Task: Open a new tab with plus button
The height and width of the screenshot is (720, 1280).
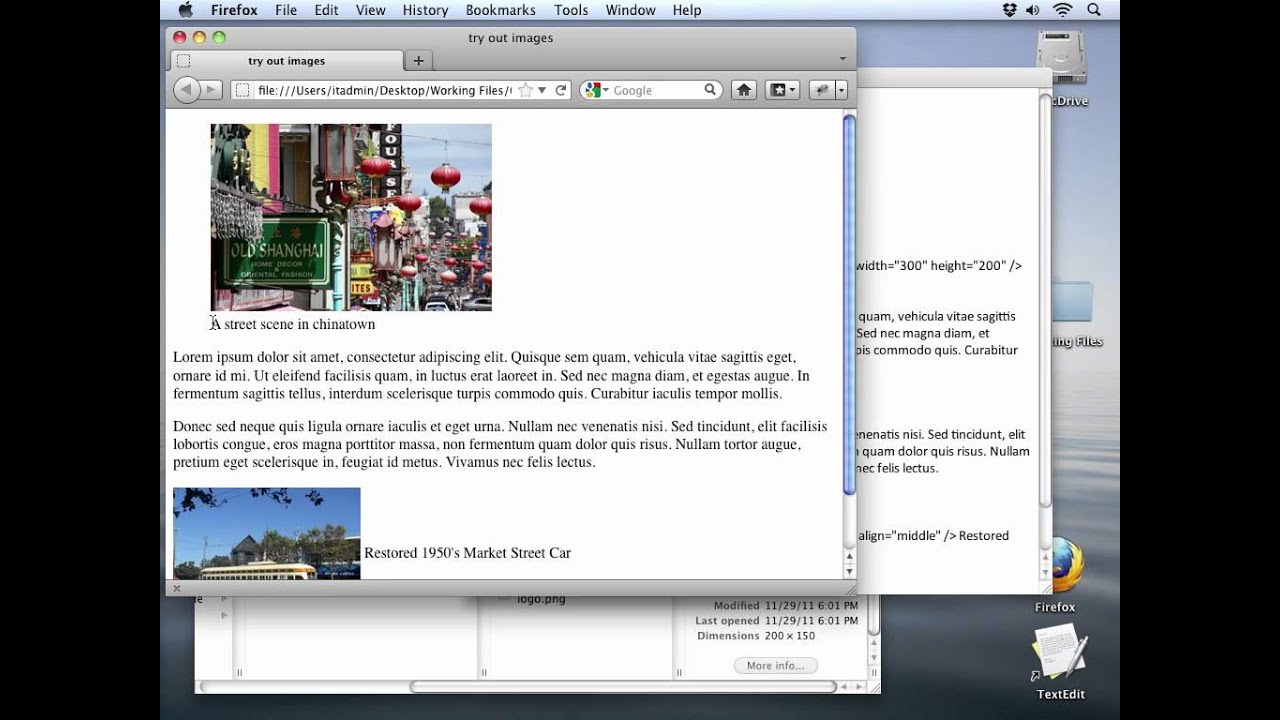Action: [x=418, y=61]
